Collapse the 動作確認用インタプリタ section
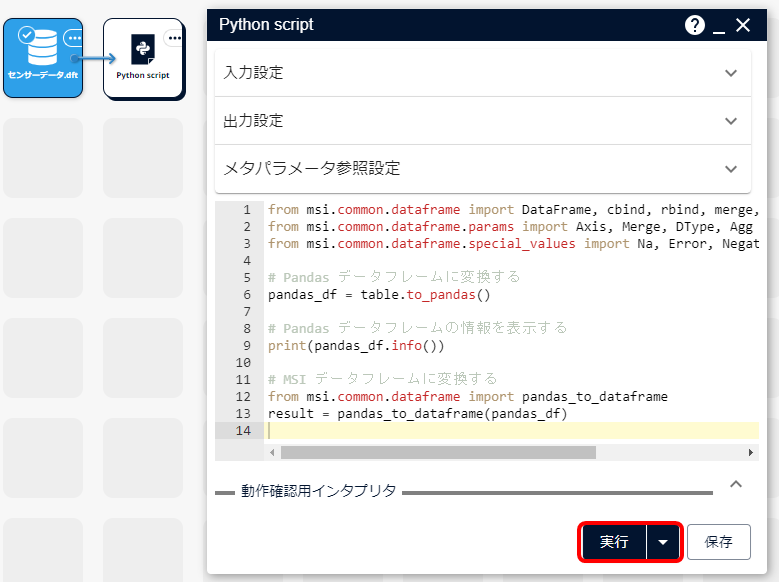This screenshot has height=582, width=779. point(736,484)
